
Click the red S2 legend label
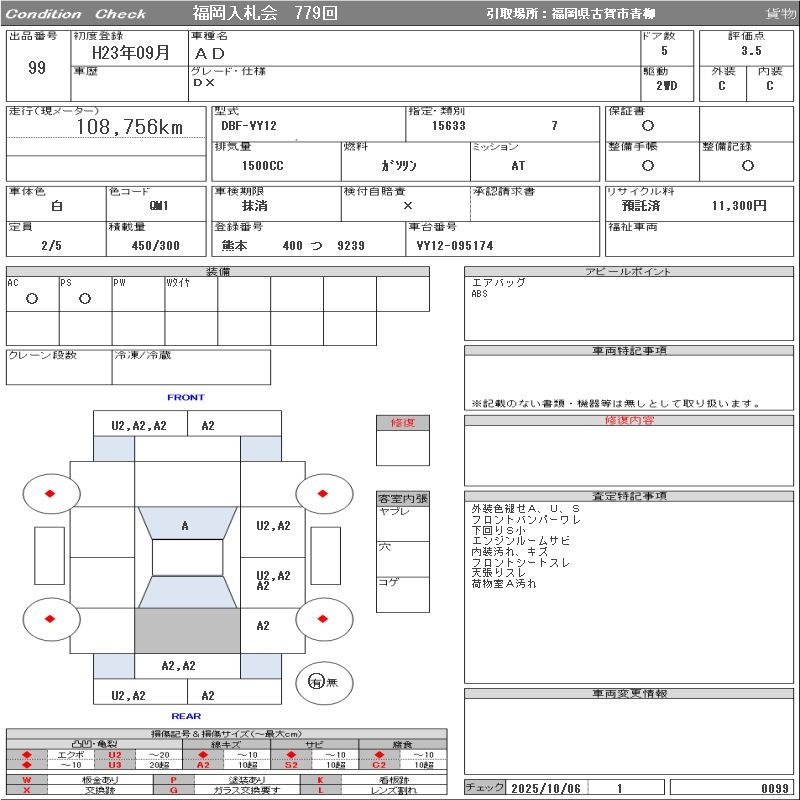pos(291,765)
